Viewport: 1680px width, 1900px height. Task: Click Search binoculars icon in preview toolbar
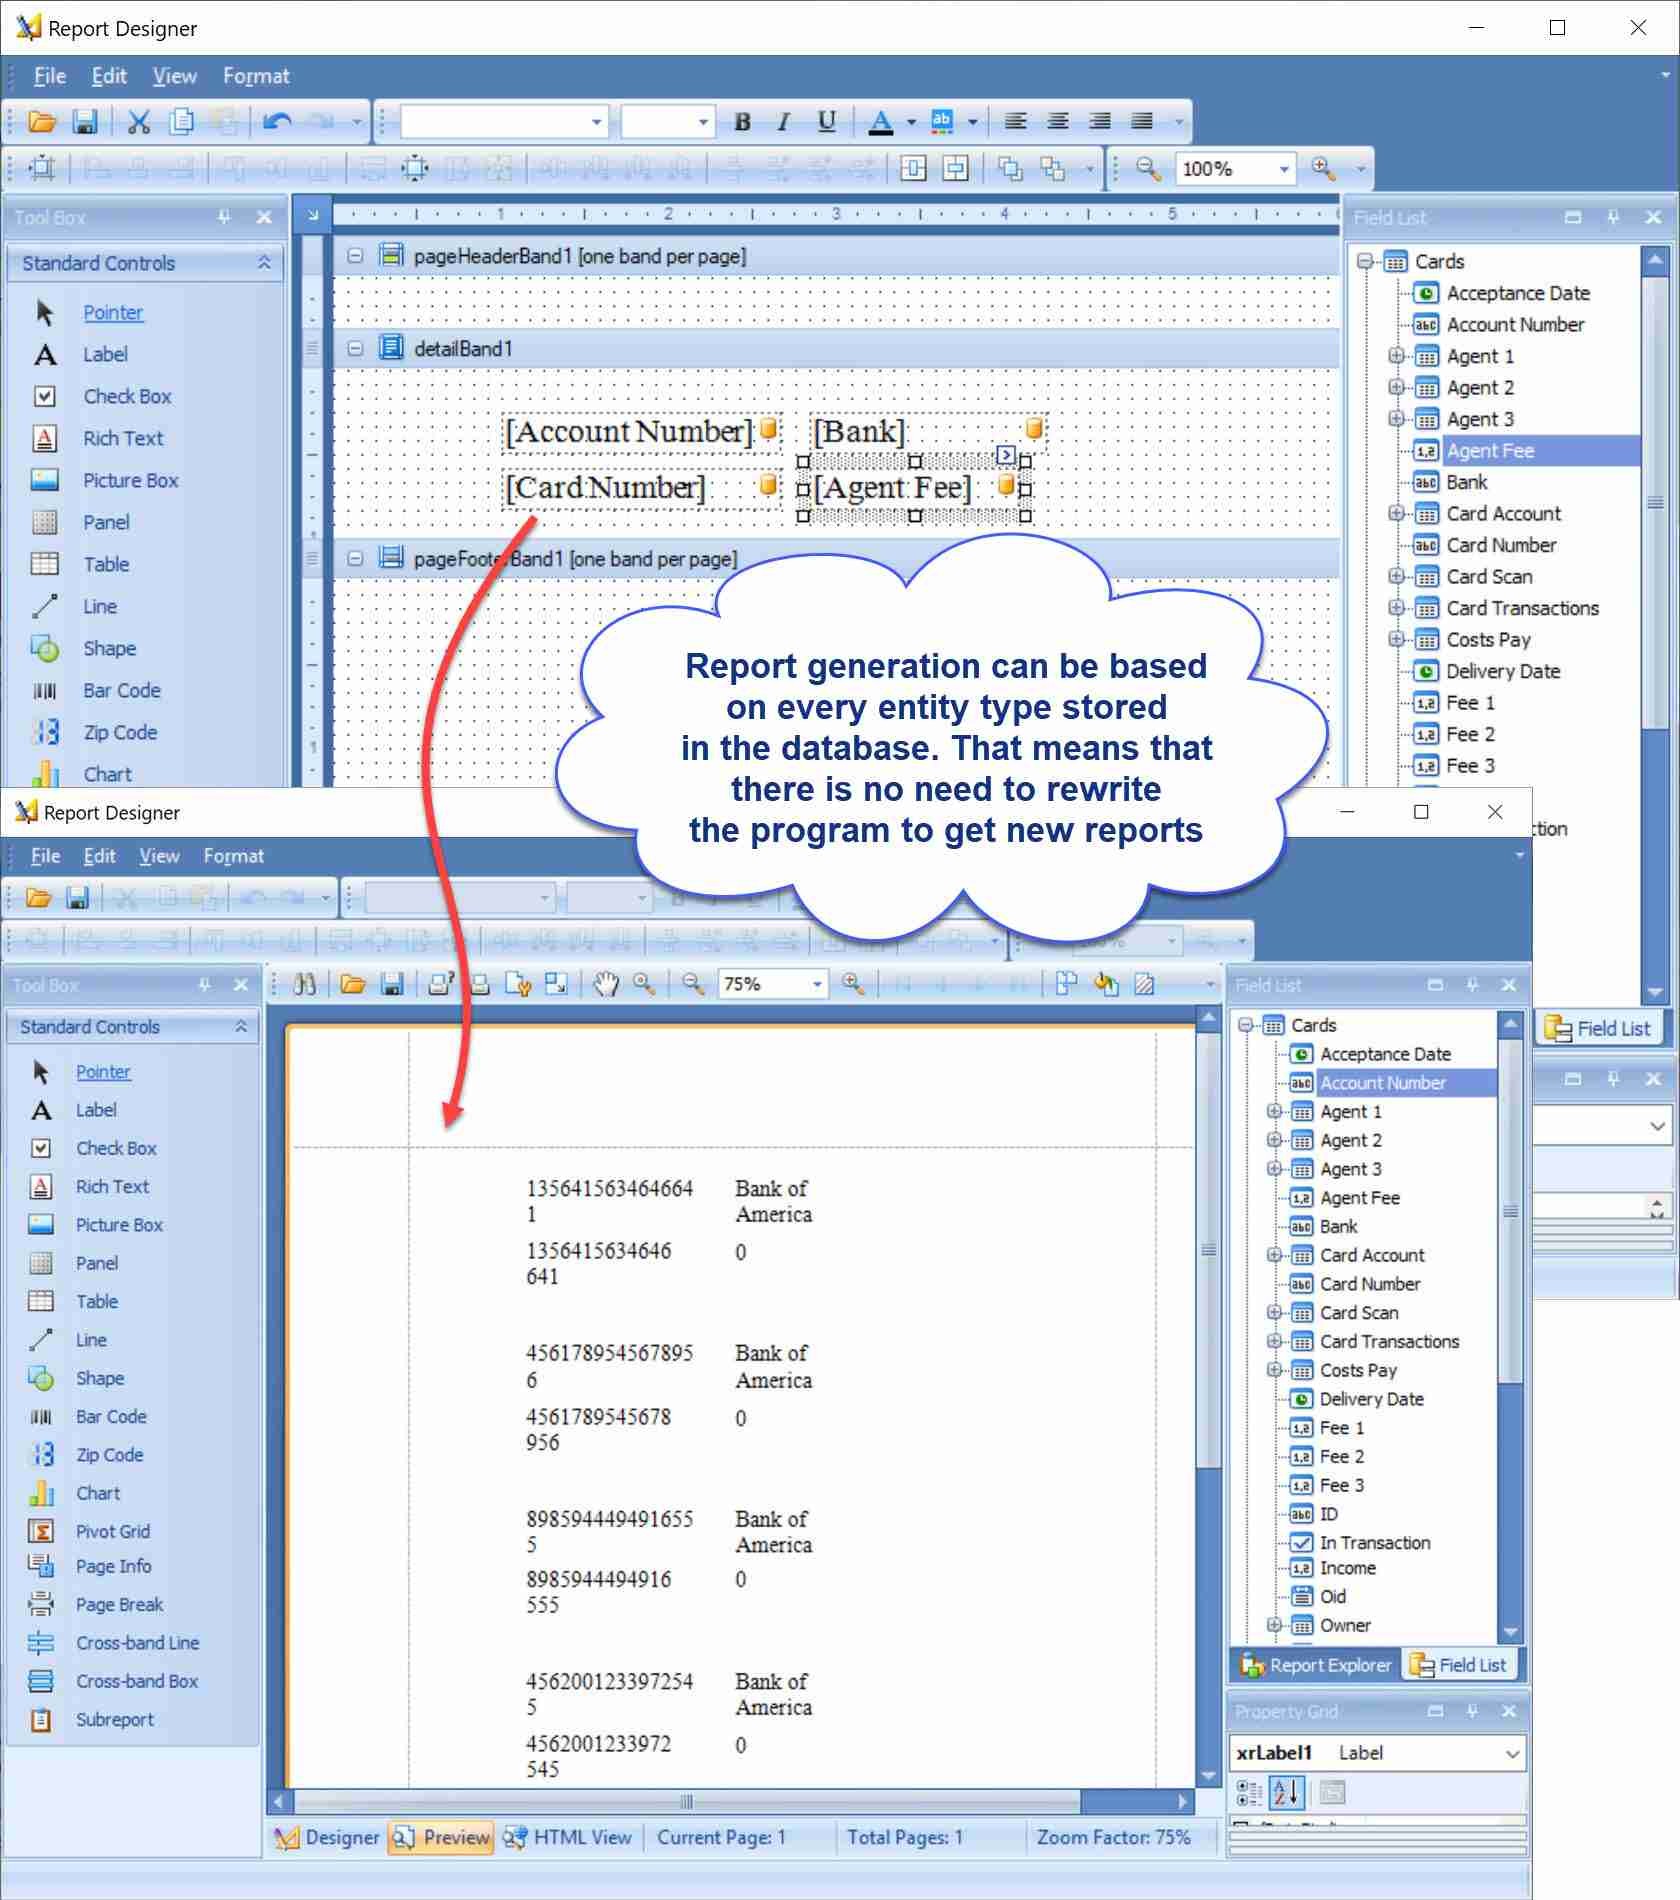tap(305, 984)
